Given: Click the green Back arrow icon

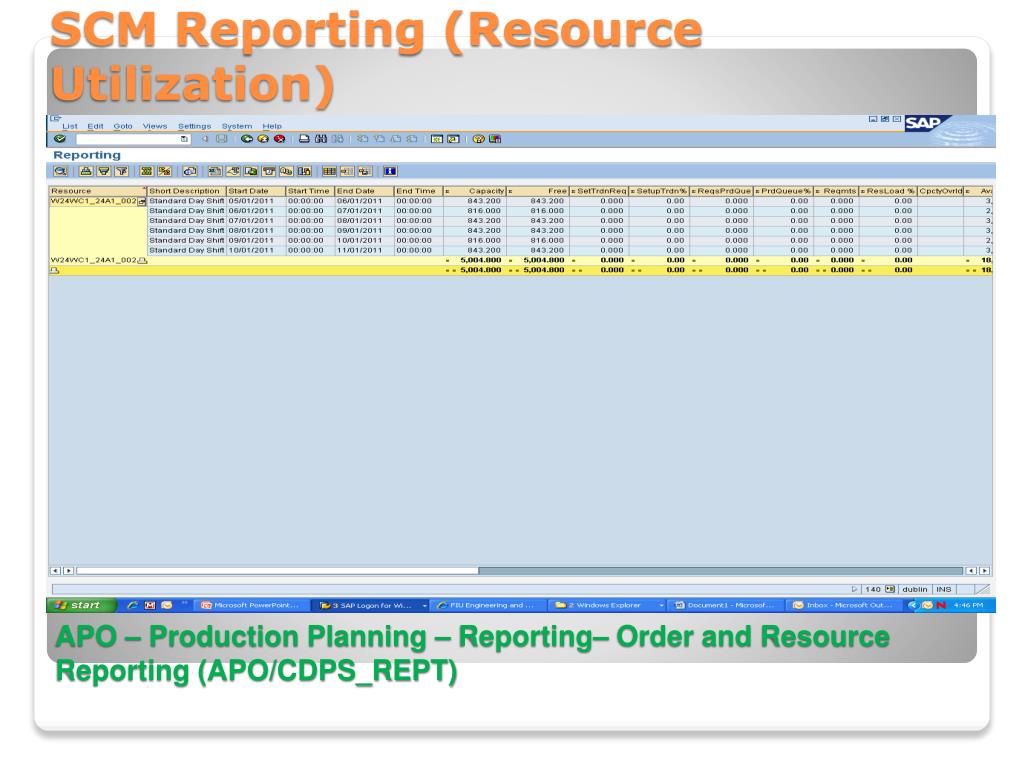Looking at the screenshot, I should tap(246, 139).
